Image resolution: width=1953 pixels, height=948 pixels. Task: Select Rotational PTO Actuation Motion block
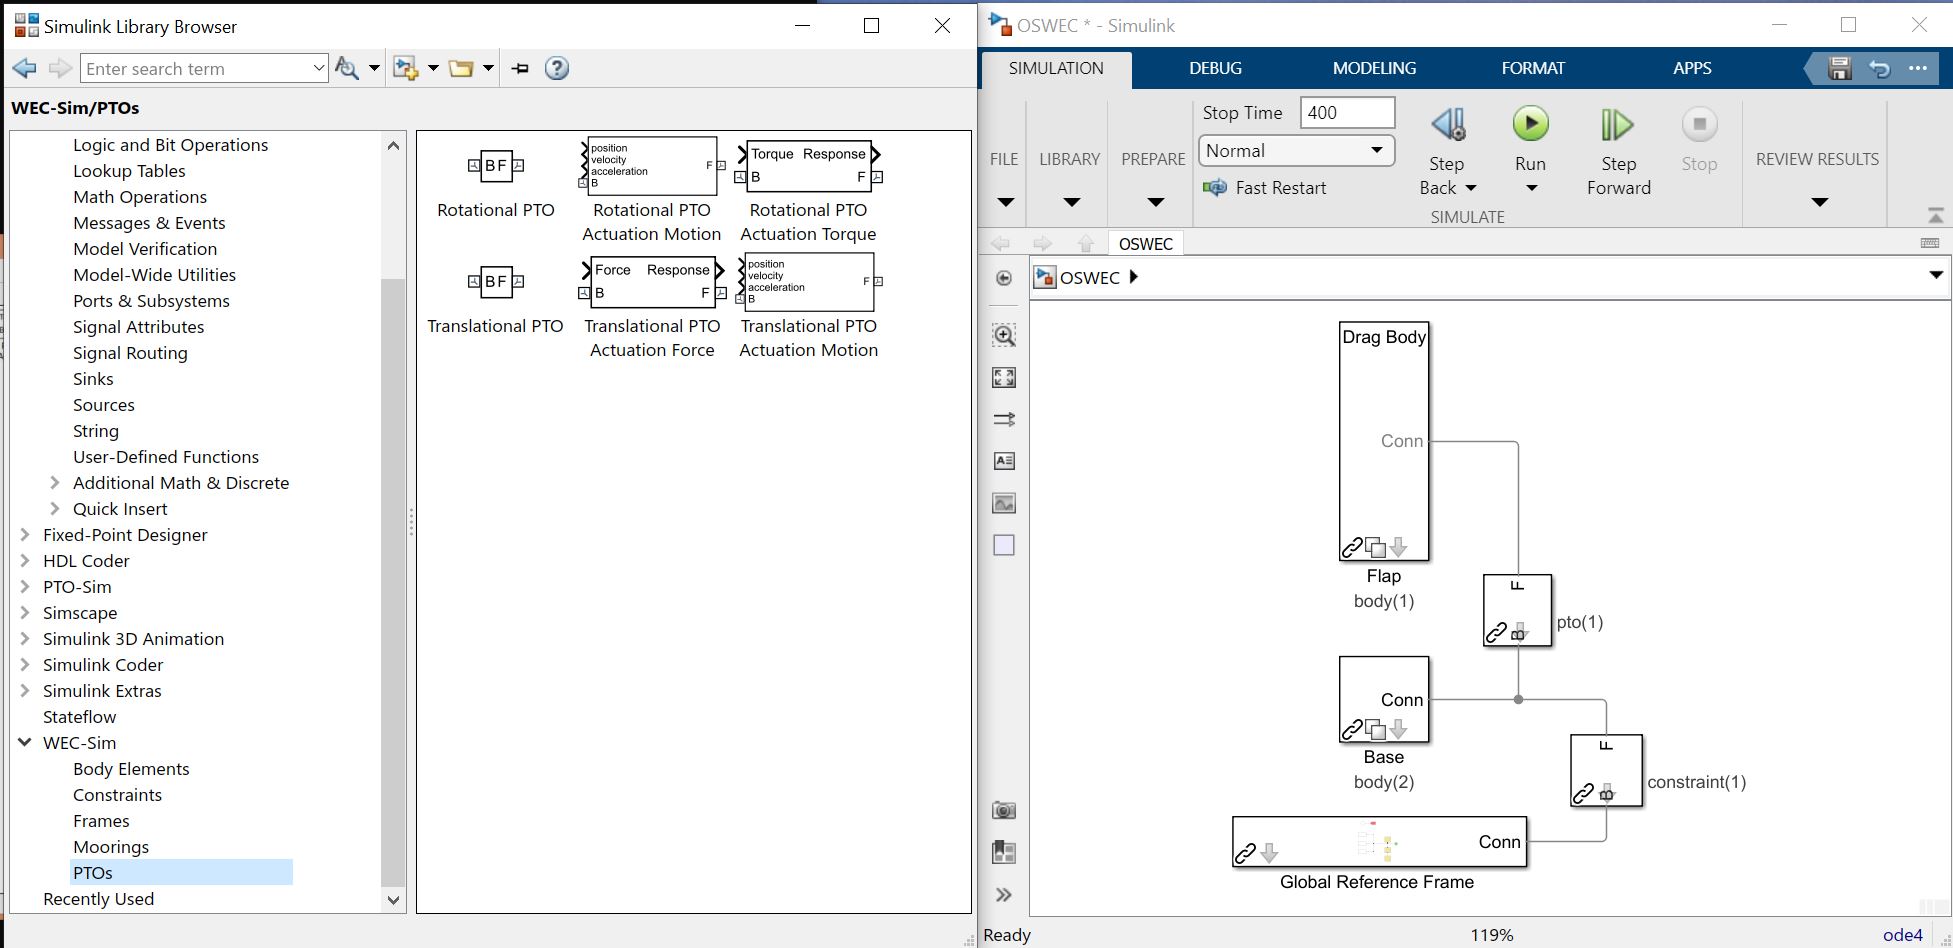652,166
